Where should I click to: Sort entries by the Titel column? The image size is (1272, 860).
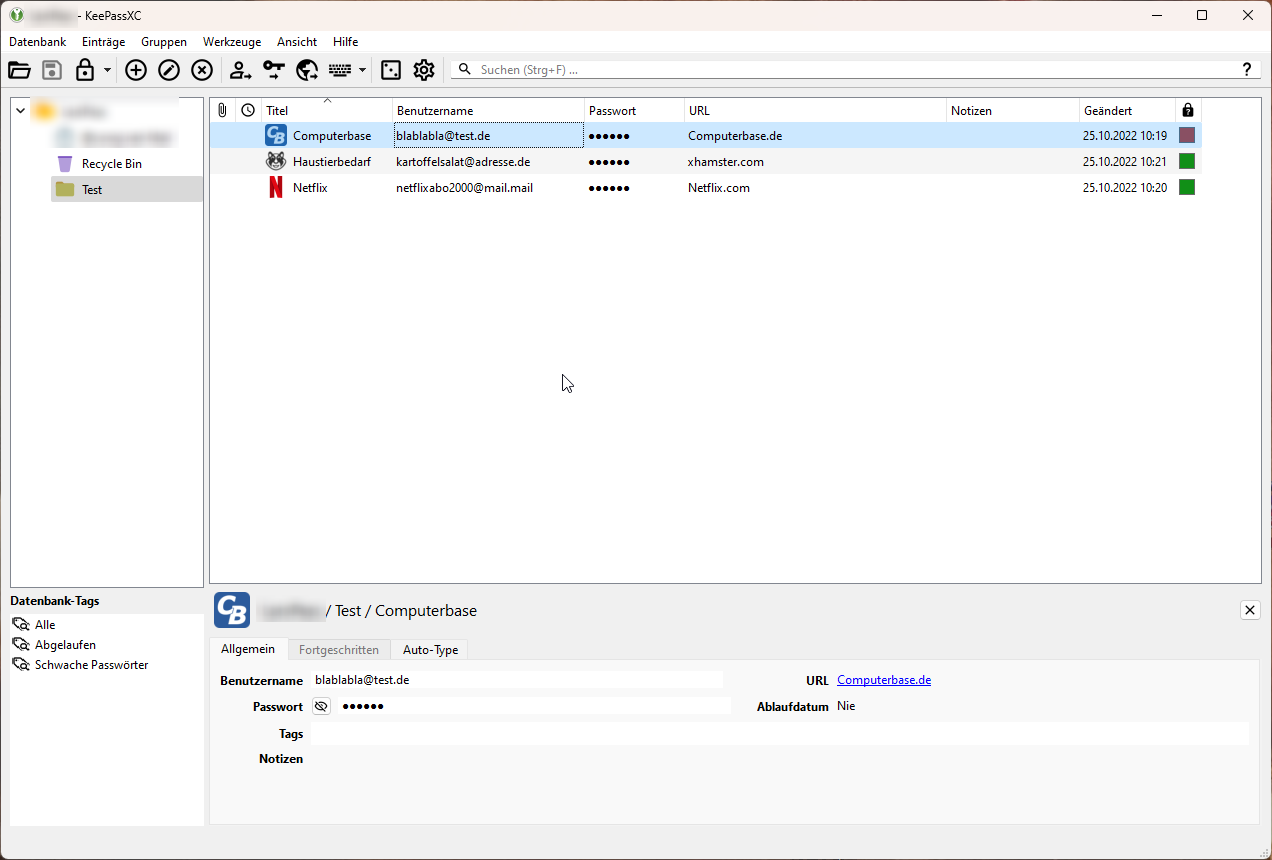point(327,111)
